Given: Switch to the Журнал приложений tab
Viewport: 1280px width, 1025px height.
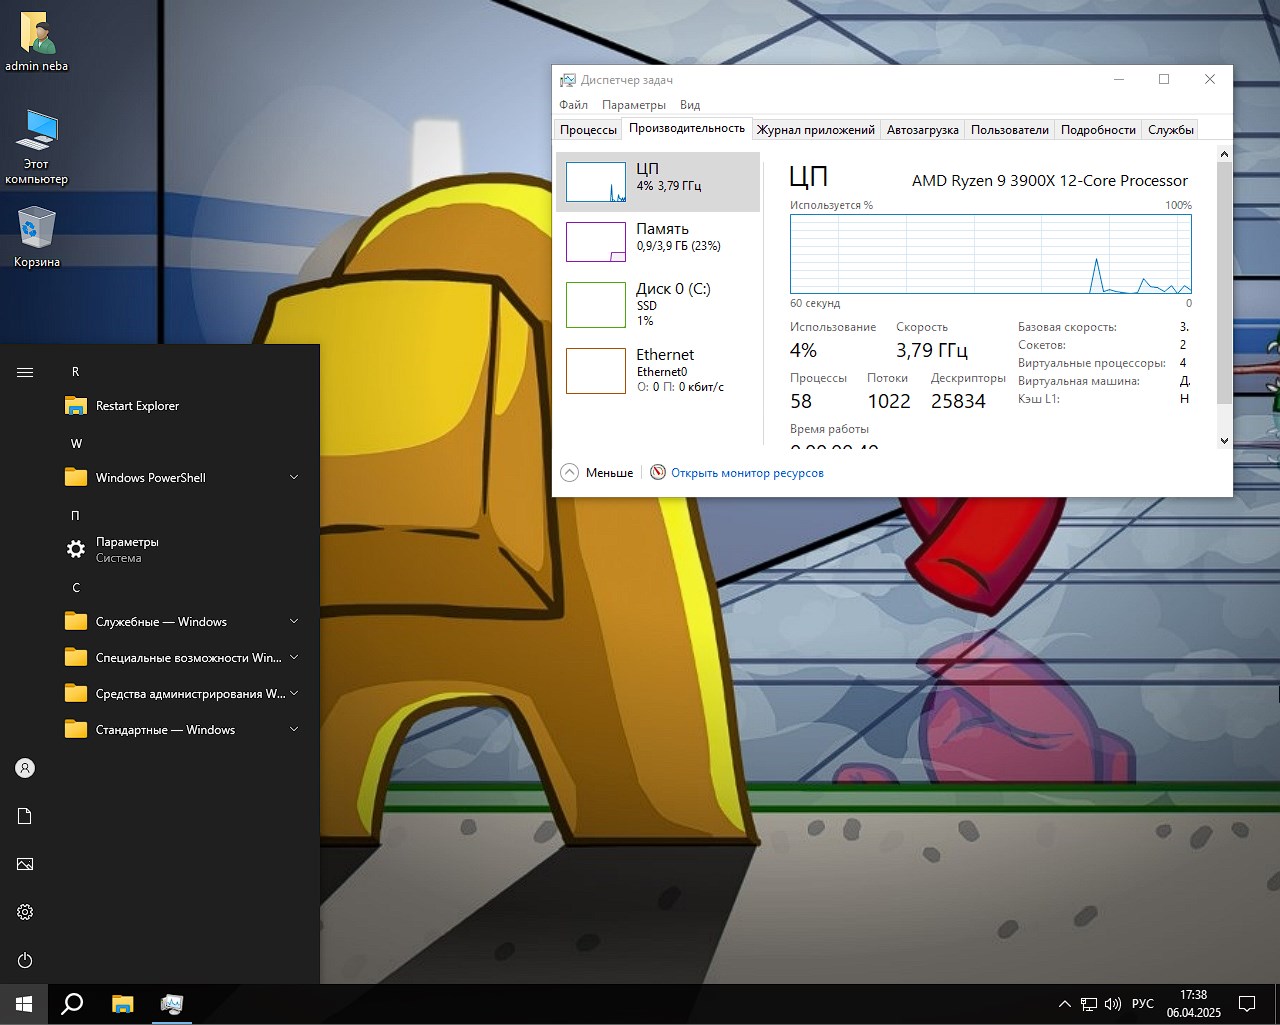Looking at the screenshot, I should coord(816,130).
